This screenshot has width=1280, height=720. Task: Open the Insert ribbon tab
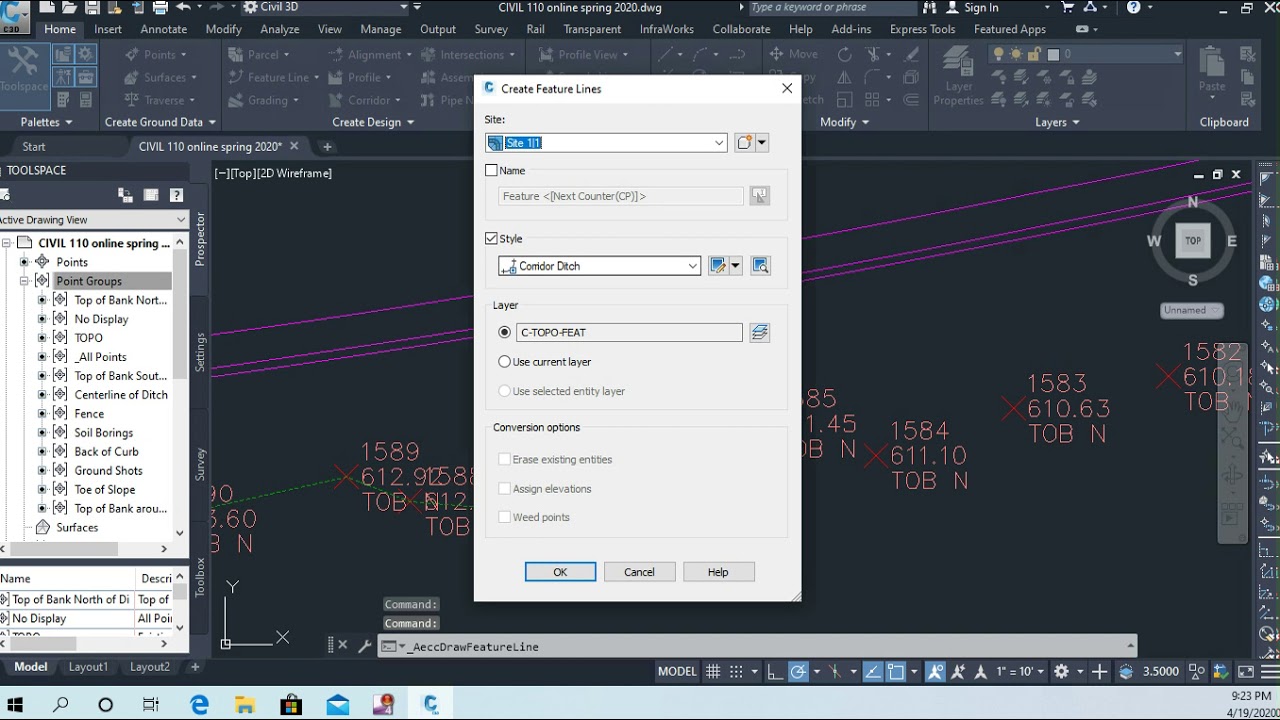pos(108,29)
